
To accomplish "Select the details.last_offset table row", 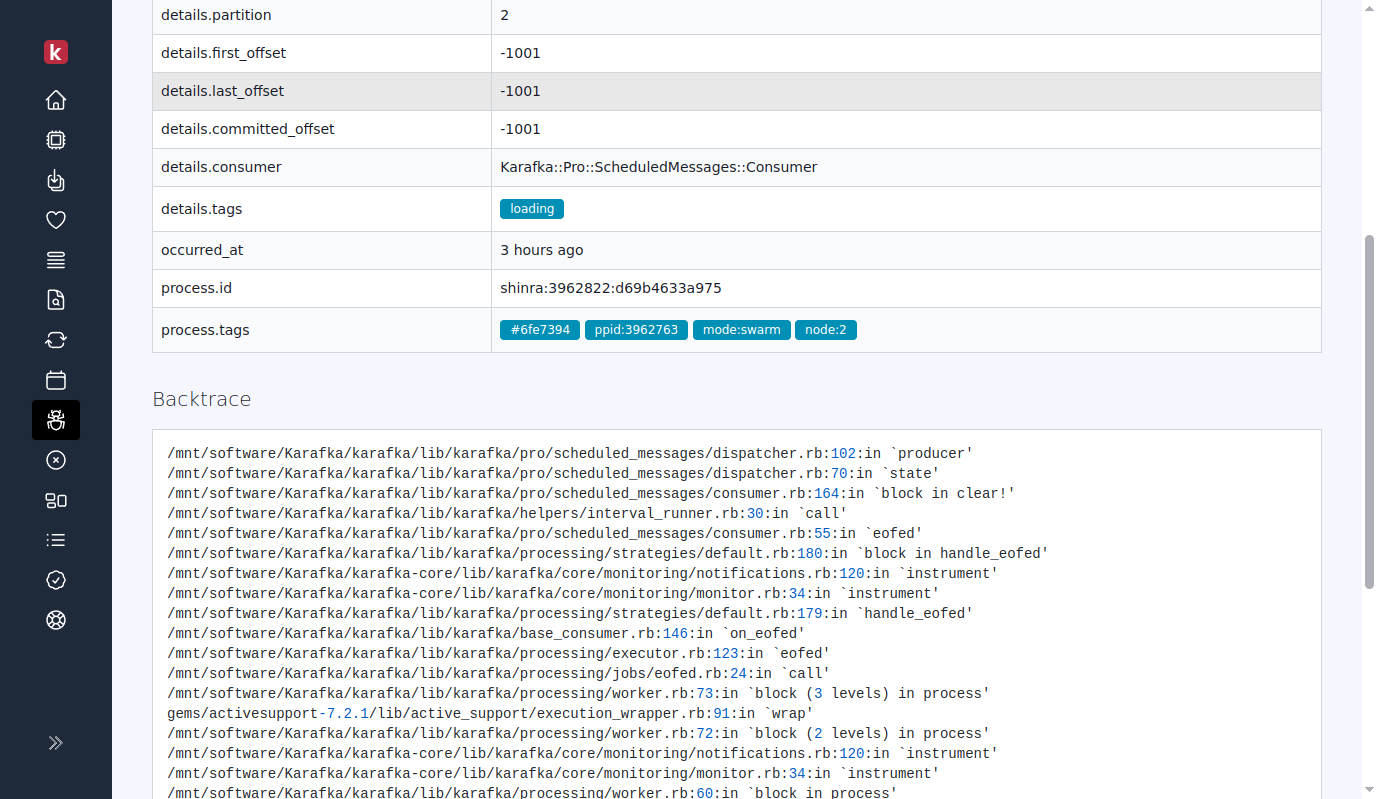I will click(x=322, y=91).
